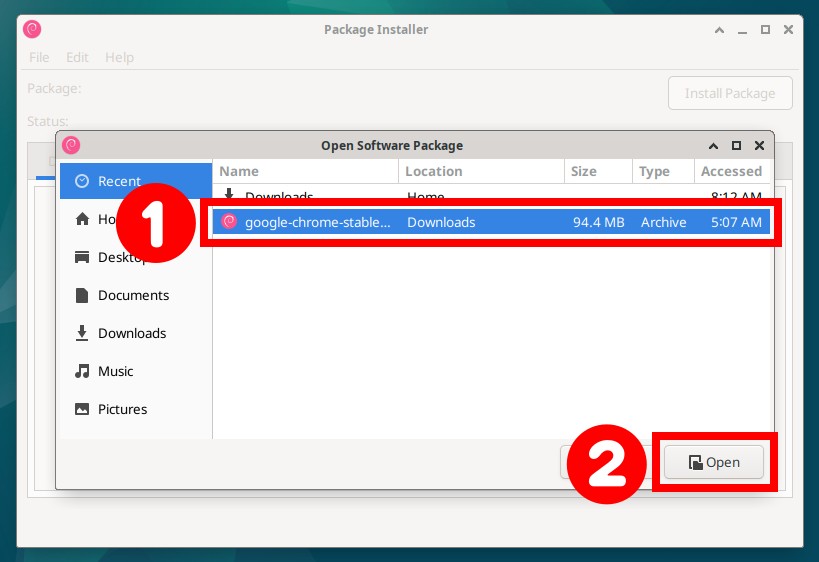Click the Archive type cell

(x=663, y=223)
